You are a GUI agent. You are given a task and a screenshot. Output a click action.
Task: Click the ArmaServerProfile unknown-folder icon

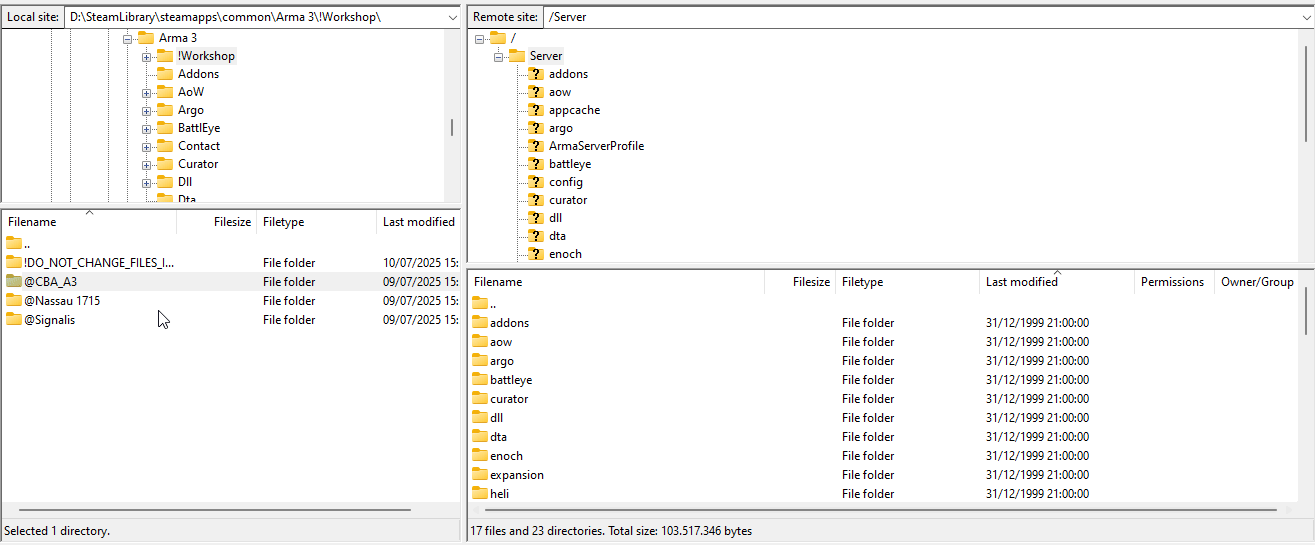pyautogui.click(x=536, y=146)
